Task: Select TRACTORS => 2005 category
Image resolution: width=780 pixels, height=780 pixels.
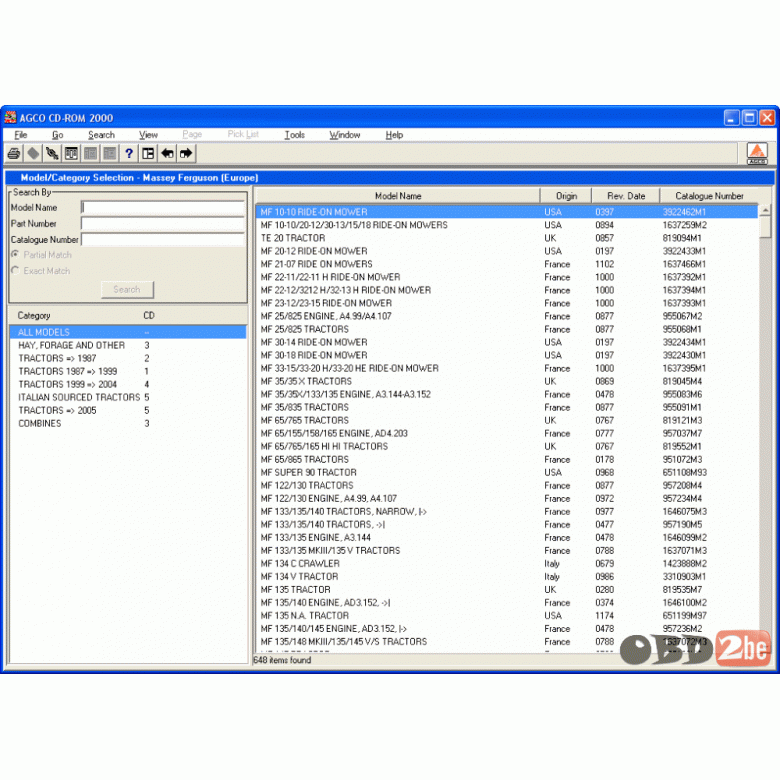Action: 128,410
